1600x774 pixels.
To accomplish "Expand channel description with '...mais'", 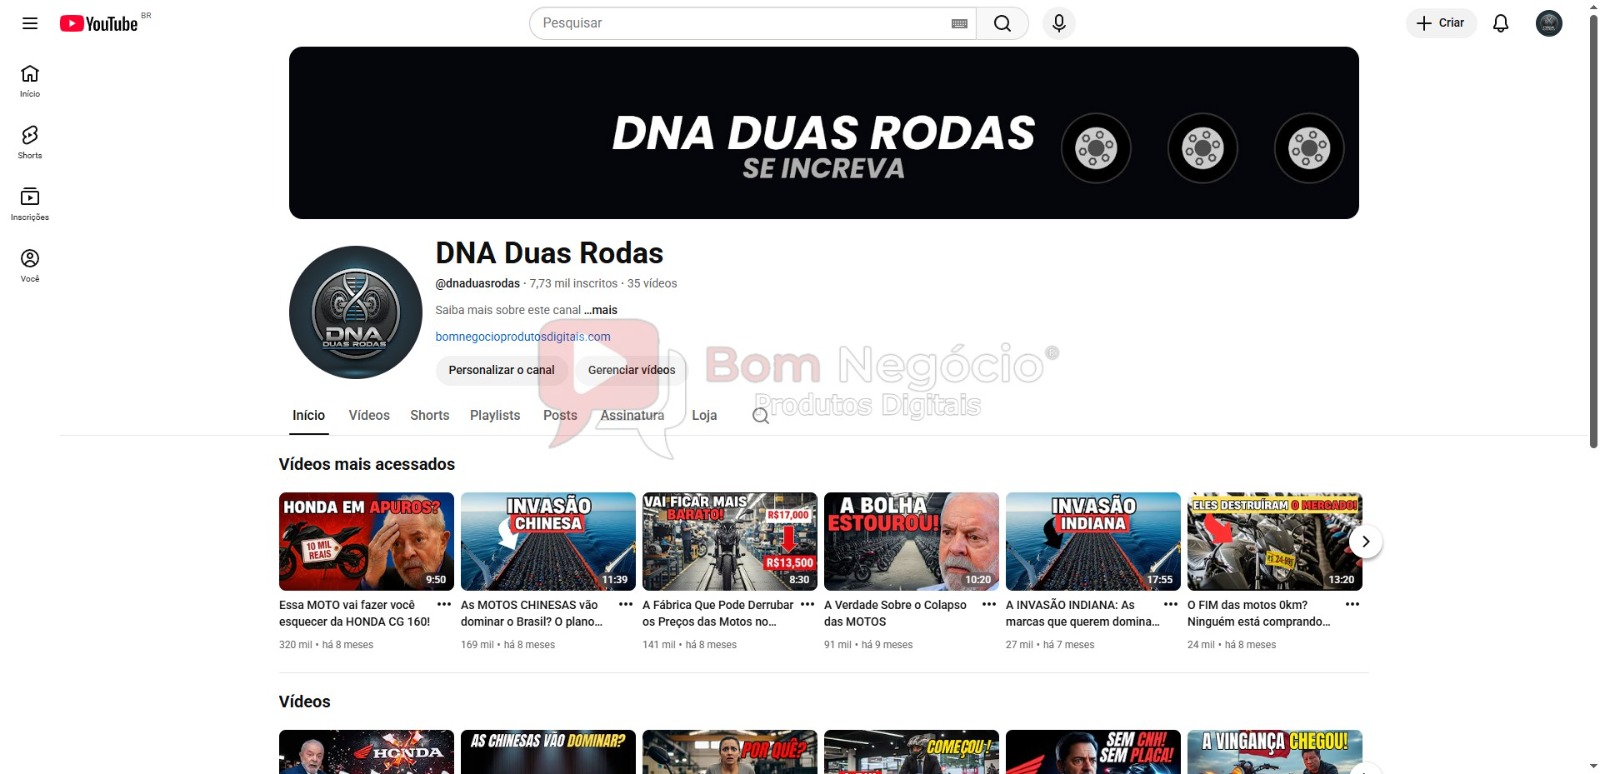I will tap(601, 310).
